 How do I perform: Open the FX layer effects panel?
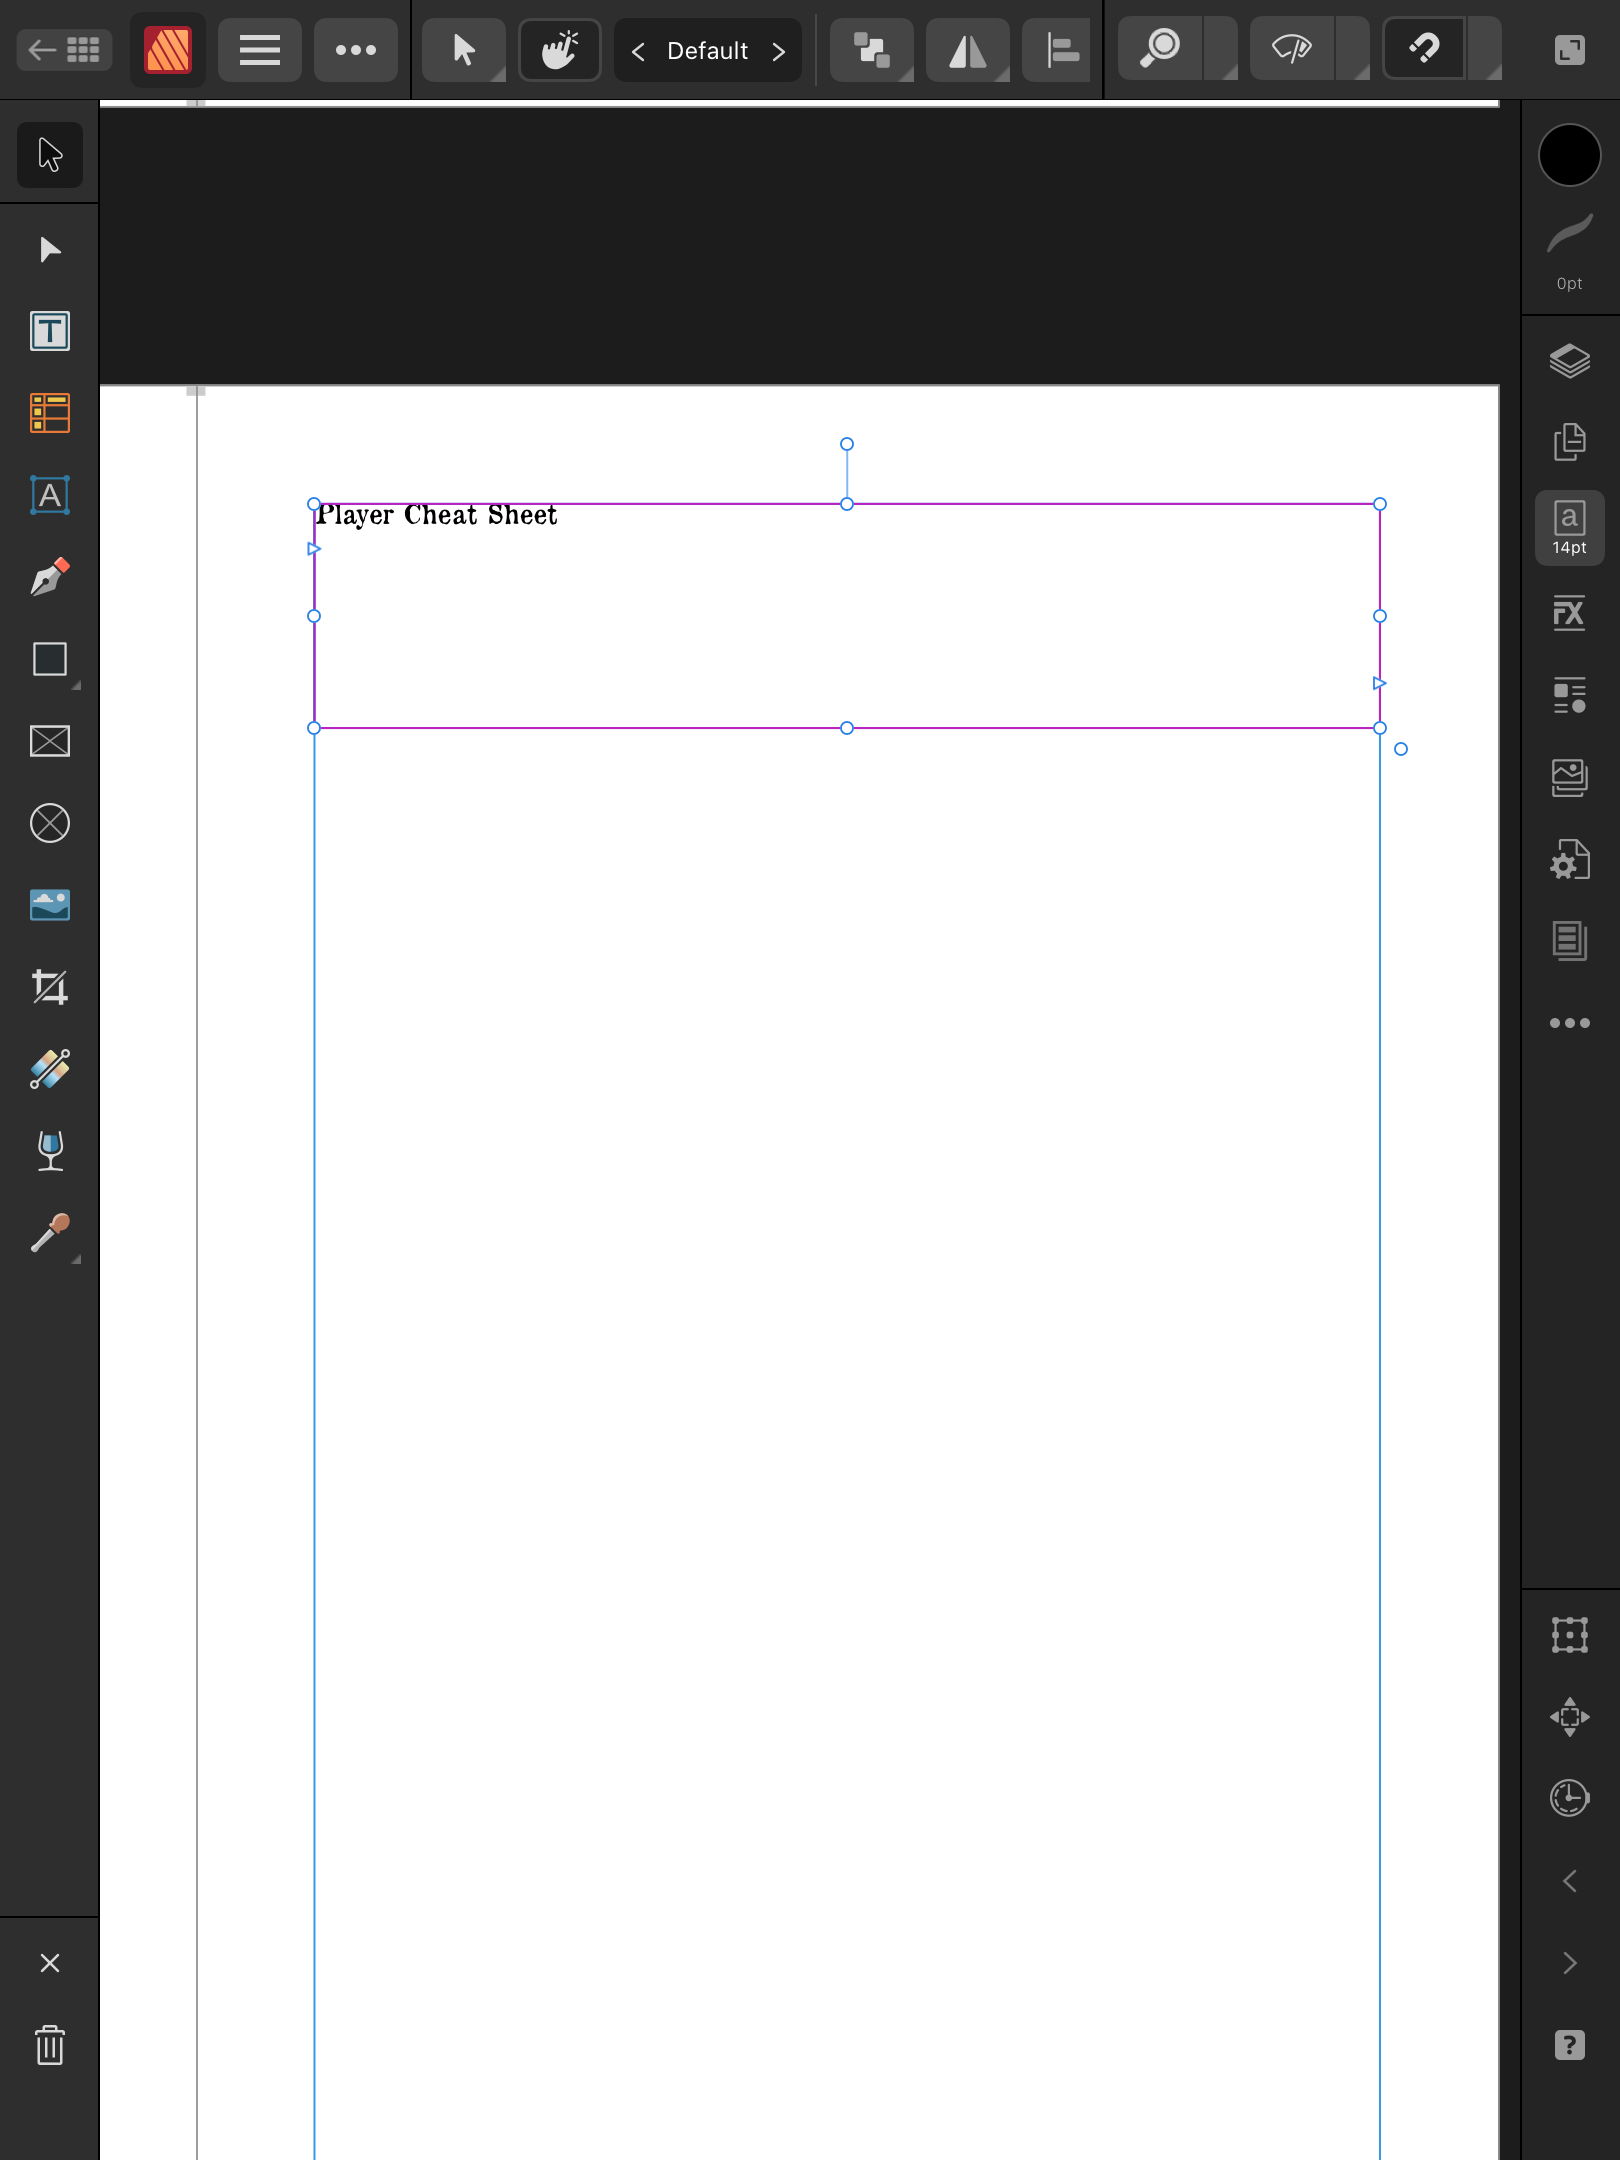[x=1570, y=613]
